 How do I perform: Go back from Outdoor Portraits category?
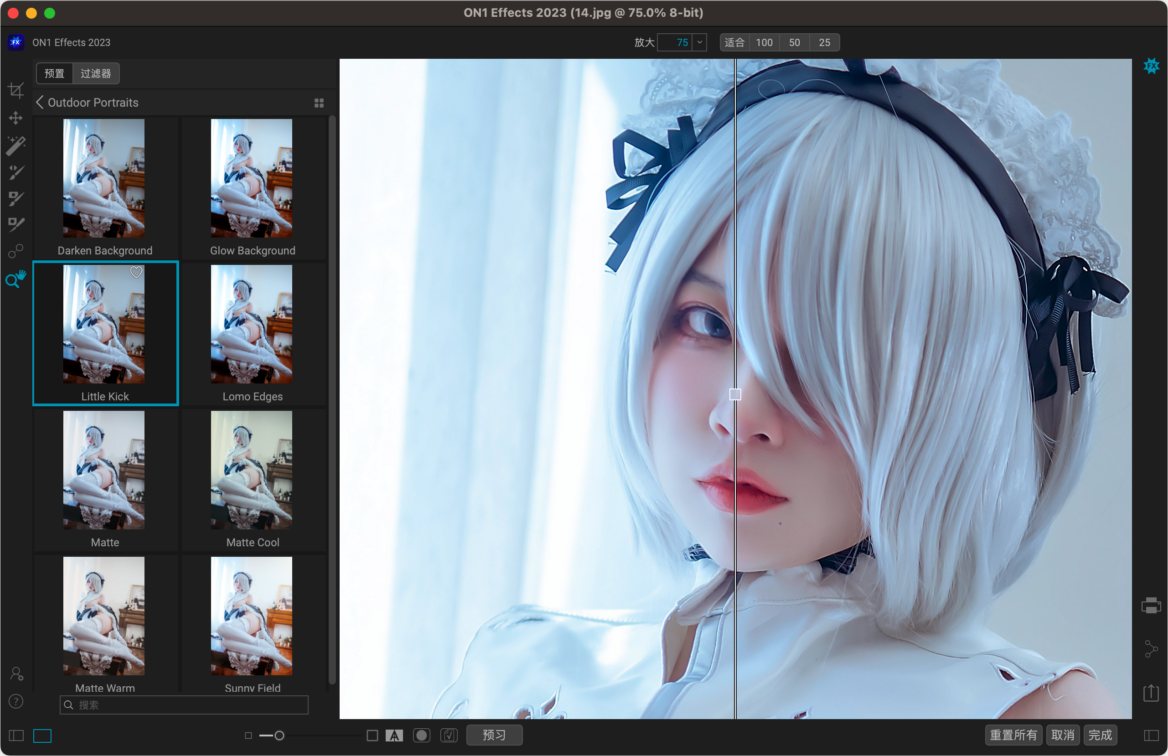(x=39, y=102)
